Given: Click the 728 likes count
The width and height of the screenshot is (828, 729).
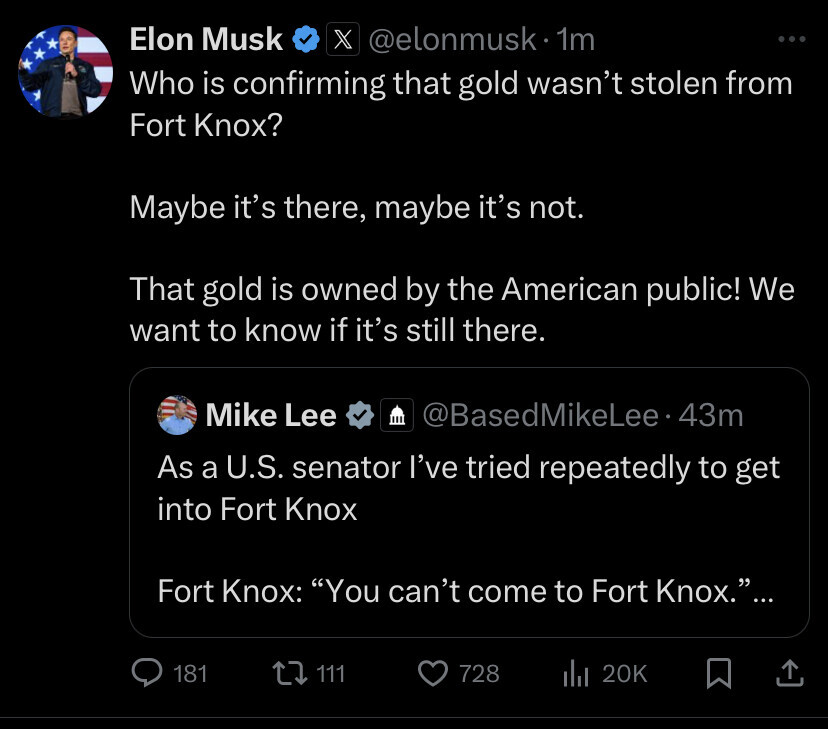Looking at the screenshot, I should pyautogui.click(x=479, y=674).
